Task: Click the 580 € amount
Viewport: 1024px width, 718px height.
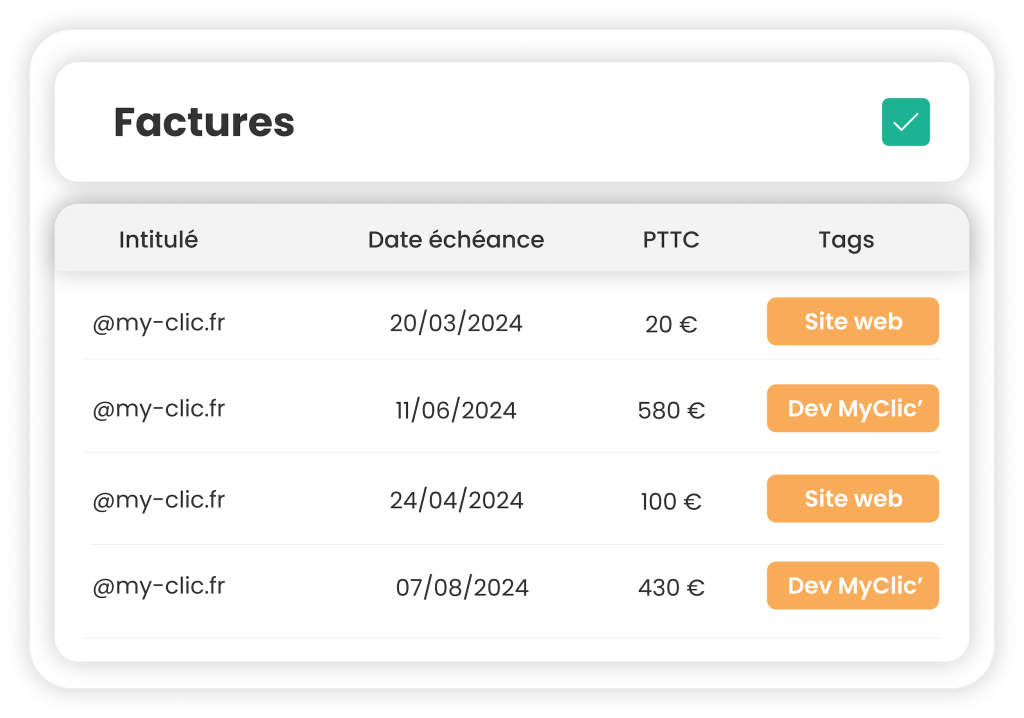Action: point(671,408)
